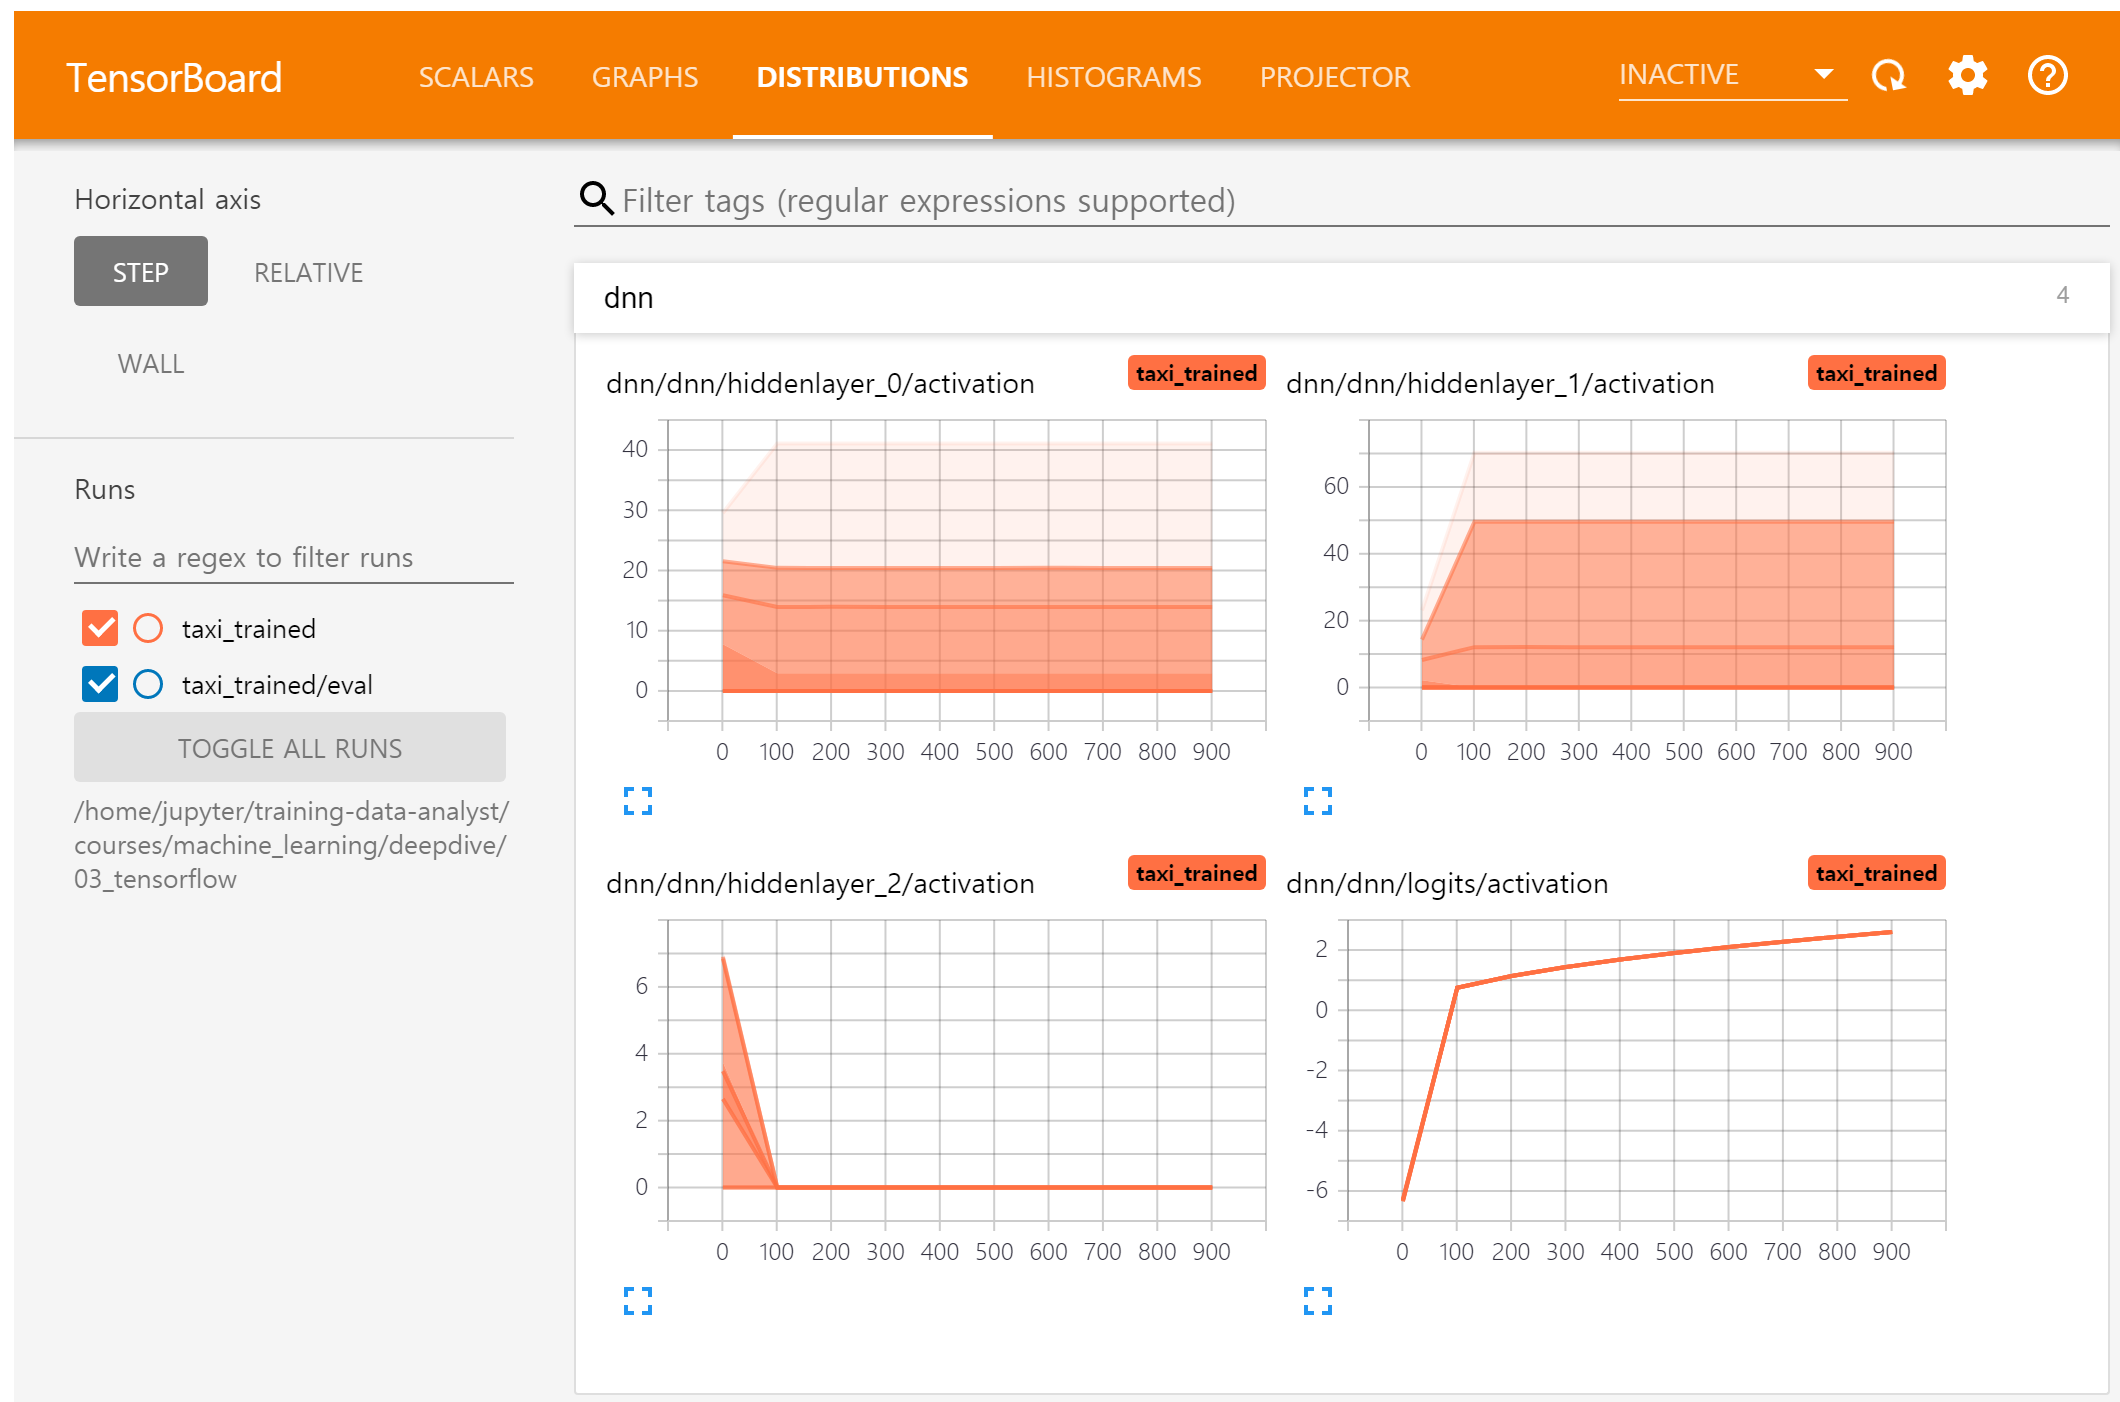
Task: Select only taxi_trained via its orange circle
Action: click(x=148, y=628)
